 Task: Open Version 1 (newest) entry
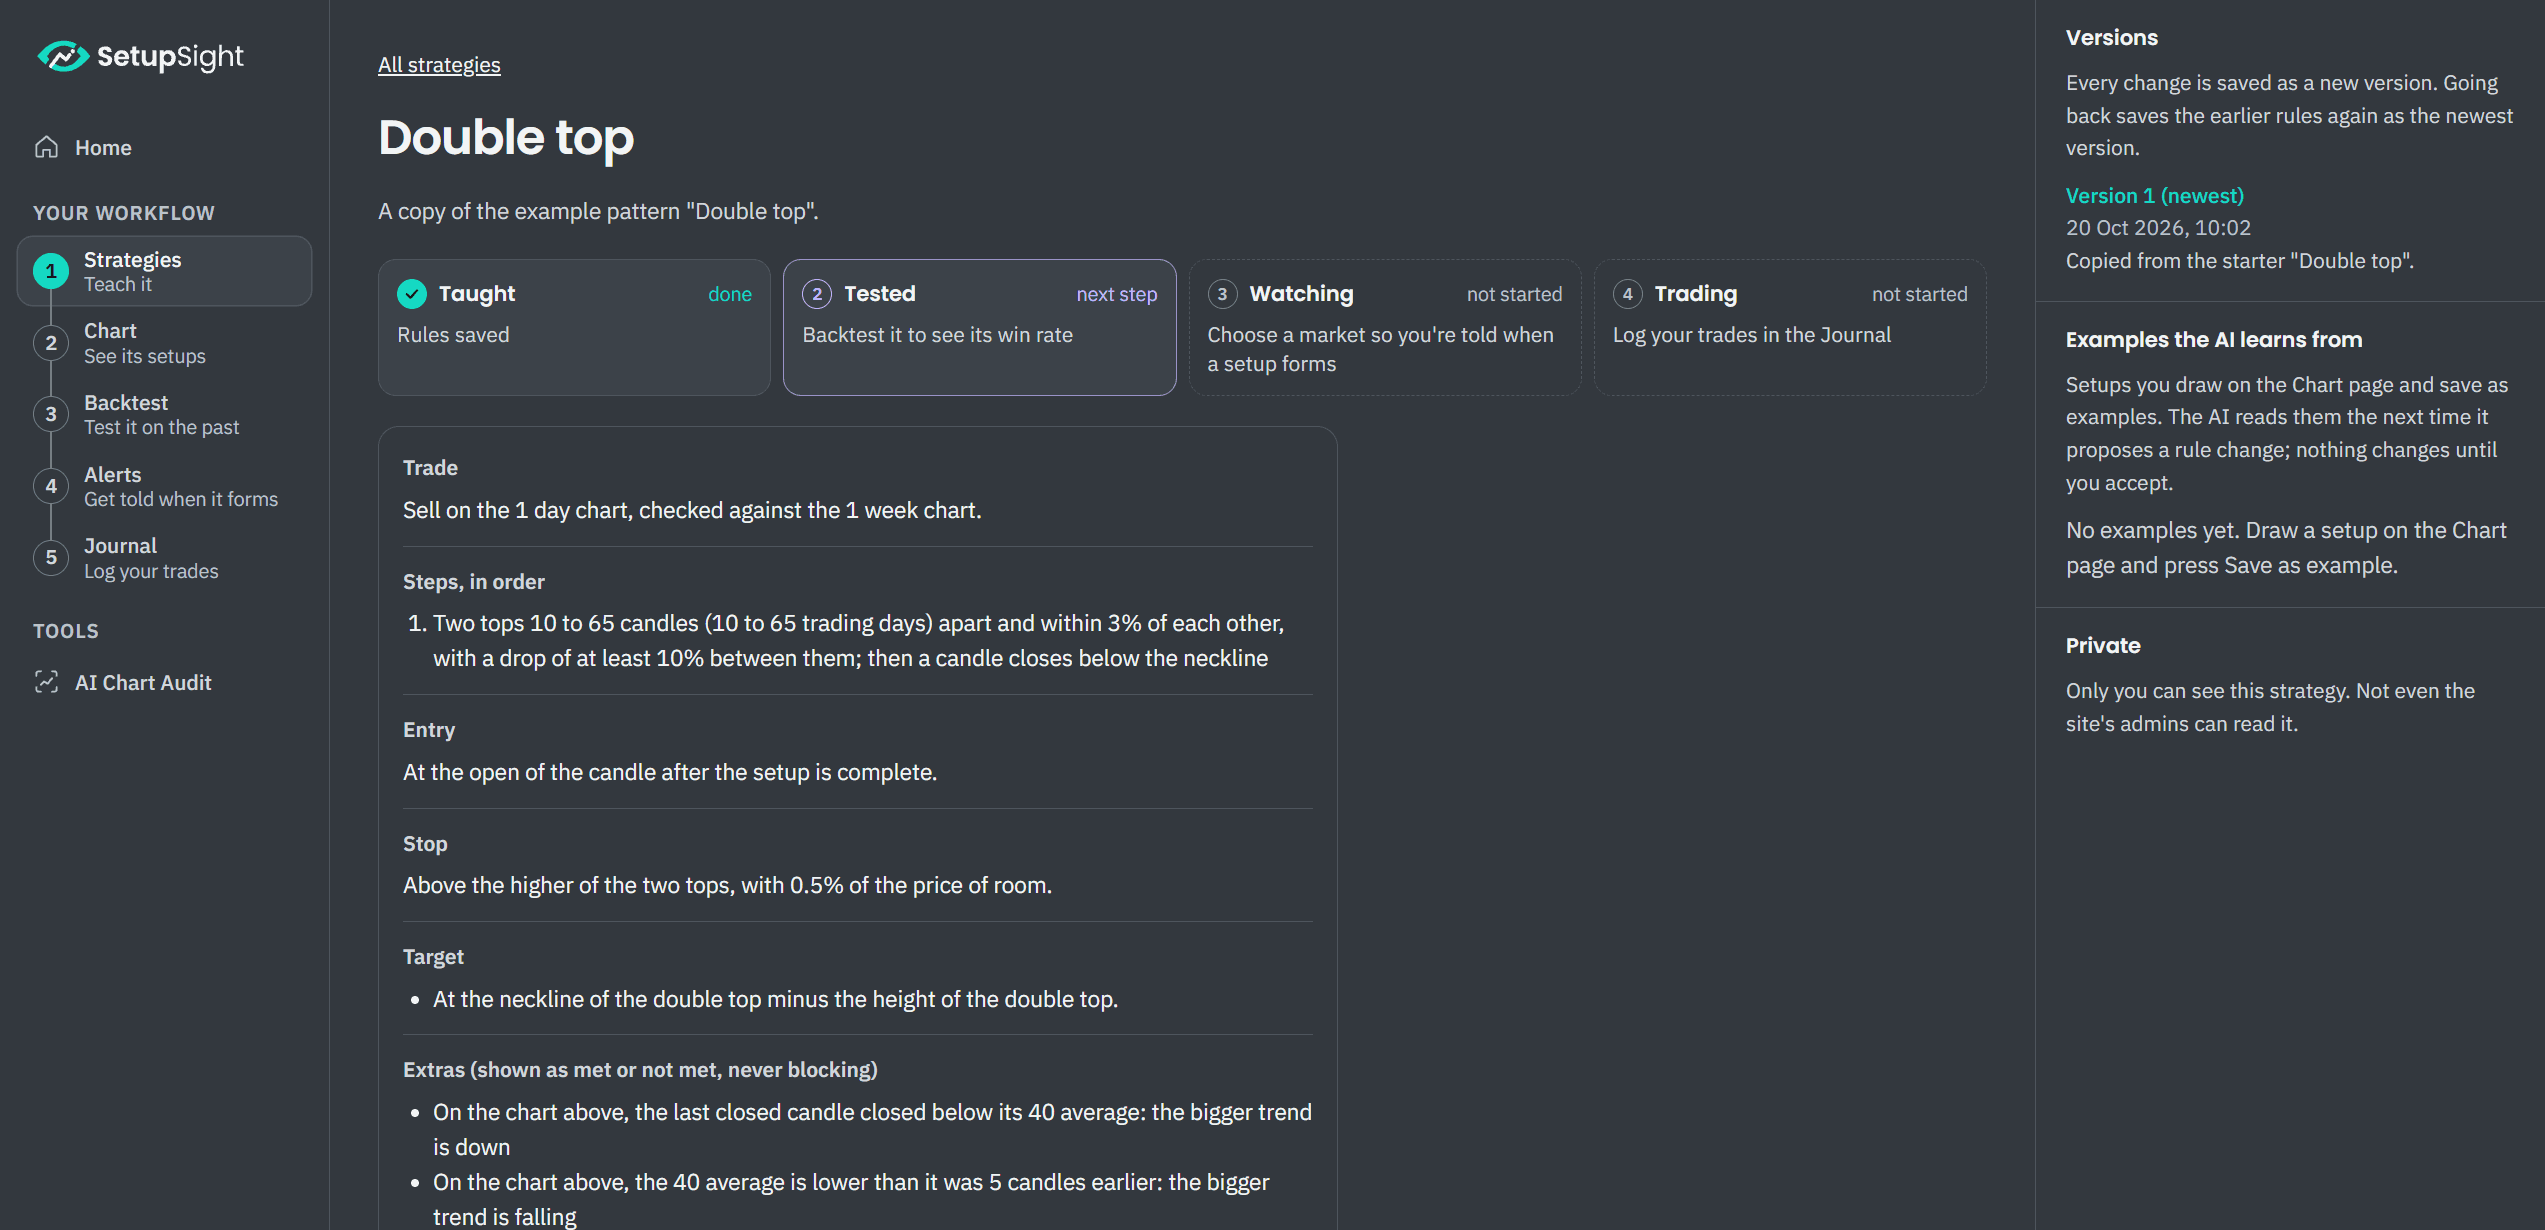[x=2155, y=196]
